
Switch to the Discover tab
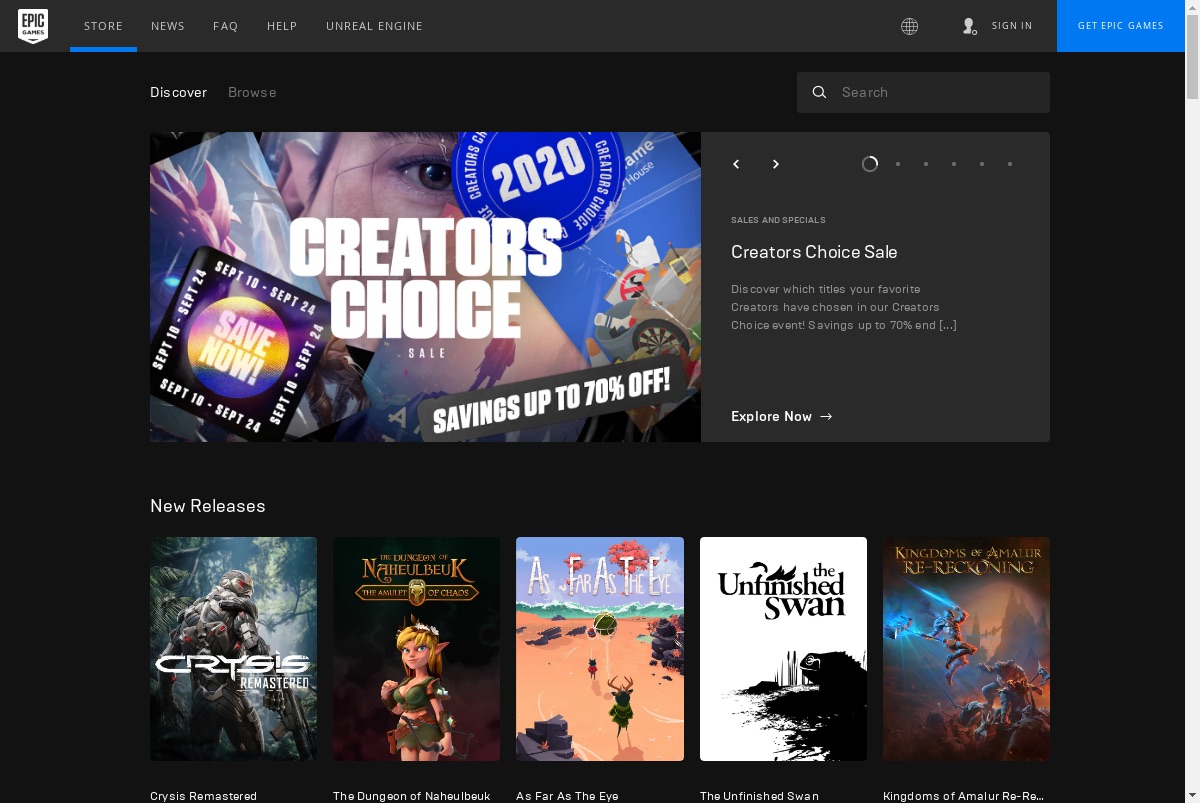[178, 92]
